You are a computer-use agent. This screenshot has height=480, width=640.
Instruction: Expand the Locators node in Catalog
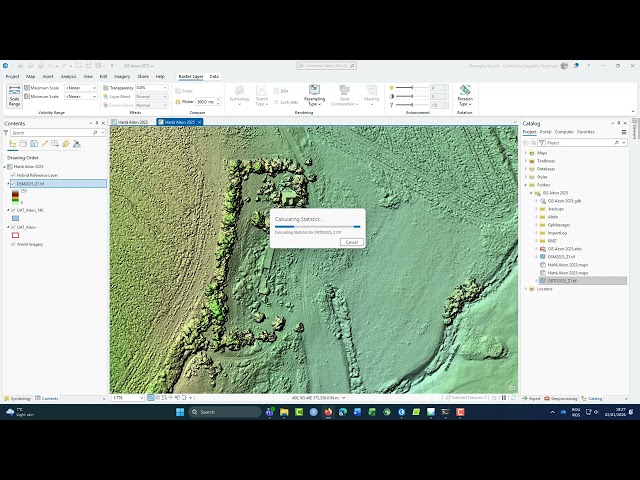(x=526, y=289)
